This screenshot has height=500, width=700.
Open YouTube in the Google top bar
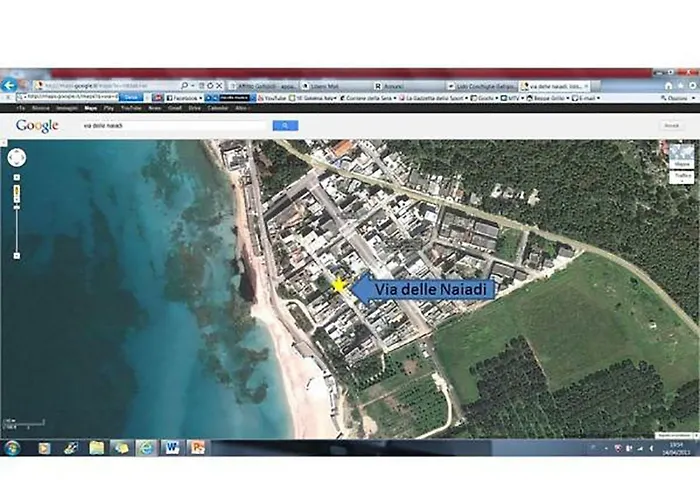pyautogui.click(x=129, y=107)
